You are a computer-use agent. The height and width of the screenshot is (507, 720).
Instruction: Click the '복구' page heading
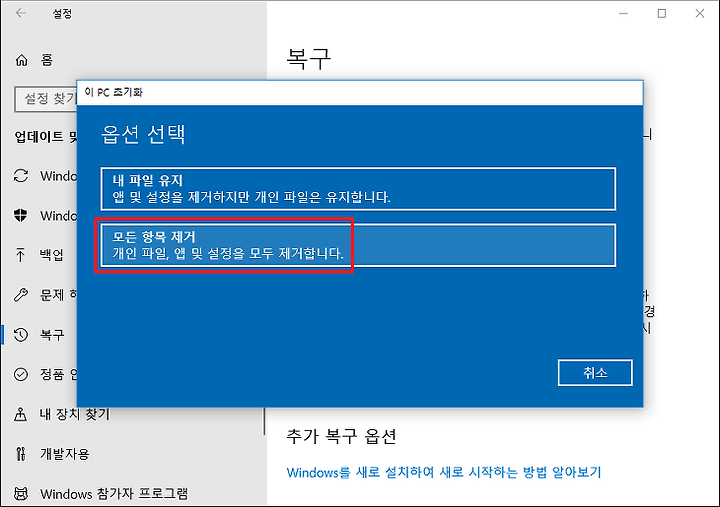tap(309, 59)
